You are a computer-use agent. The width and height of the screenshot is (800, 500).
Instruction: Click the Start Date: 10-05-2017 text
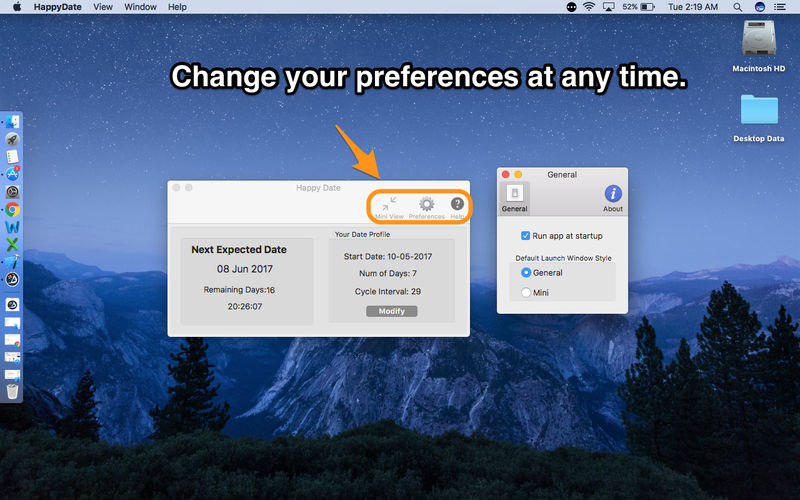(388, 257)
